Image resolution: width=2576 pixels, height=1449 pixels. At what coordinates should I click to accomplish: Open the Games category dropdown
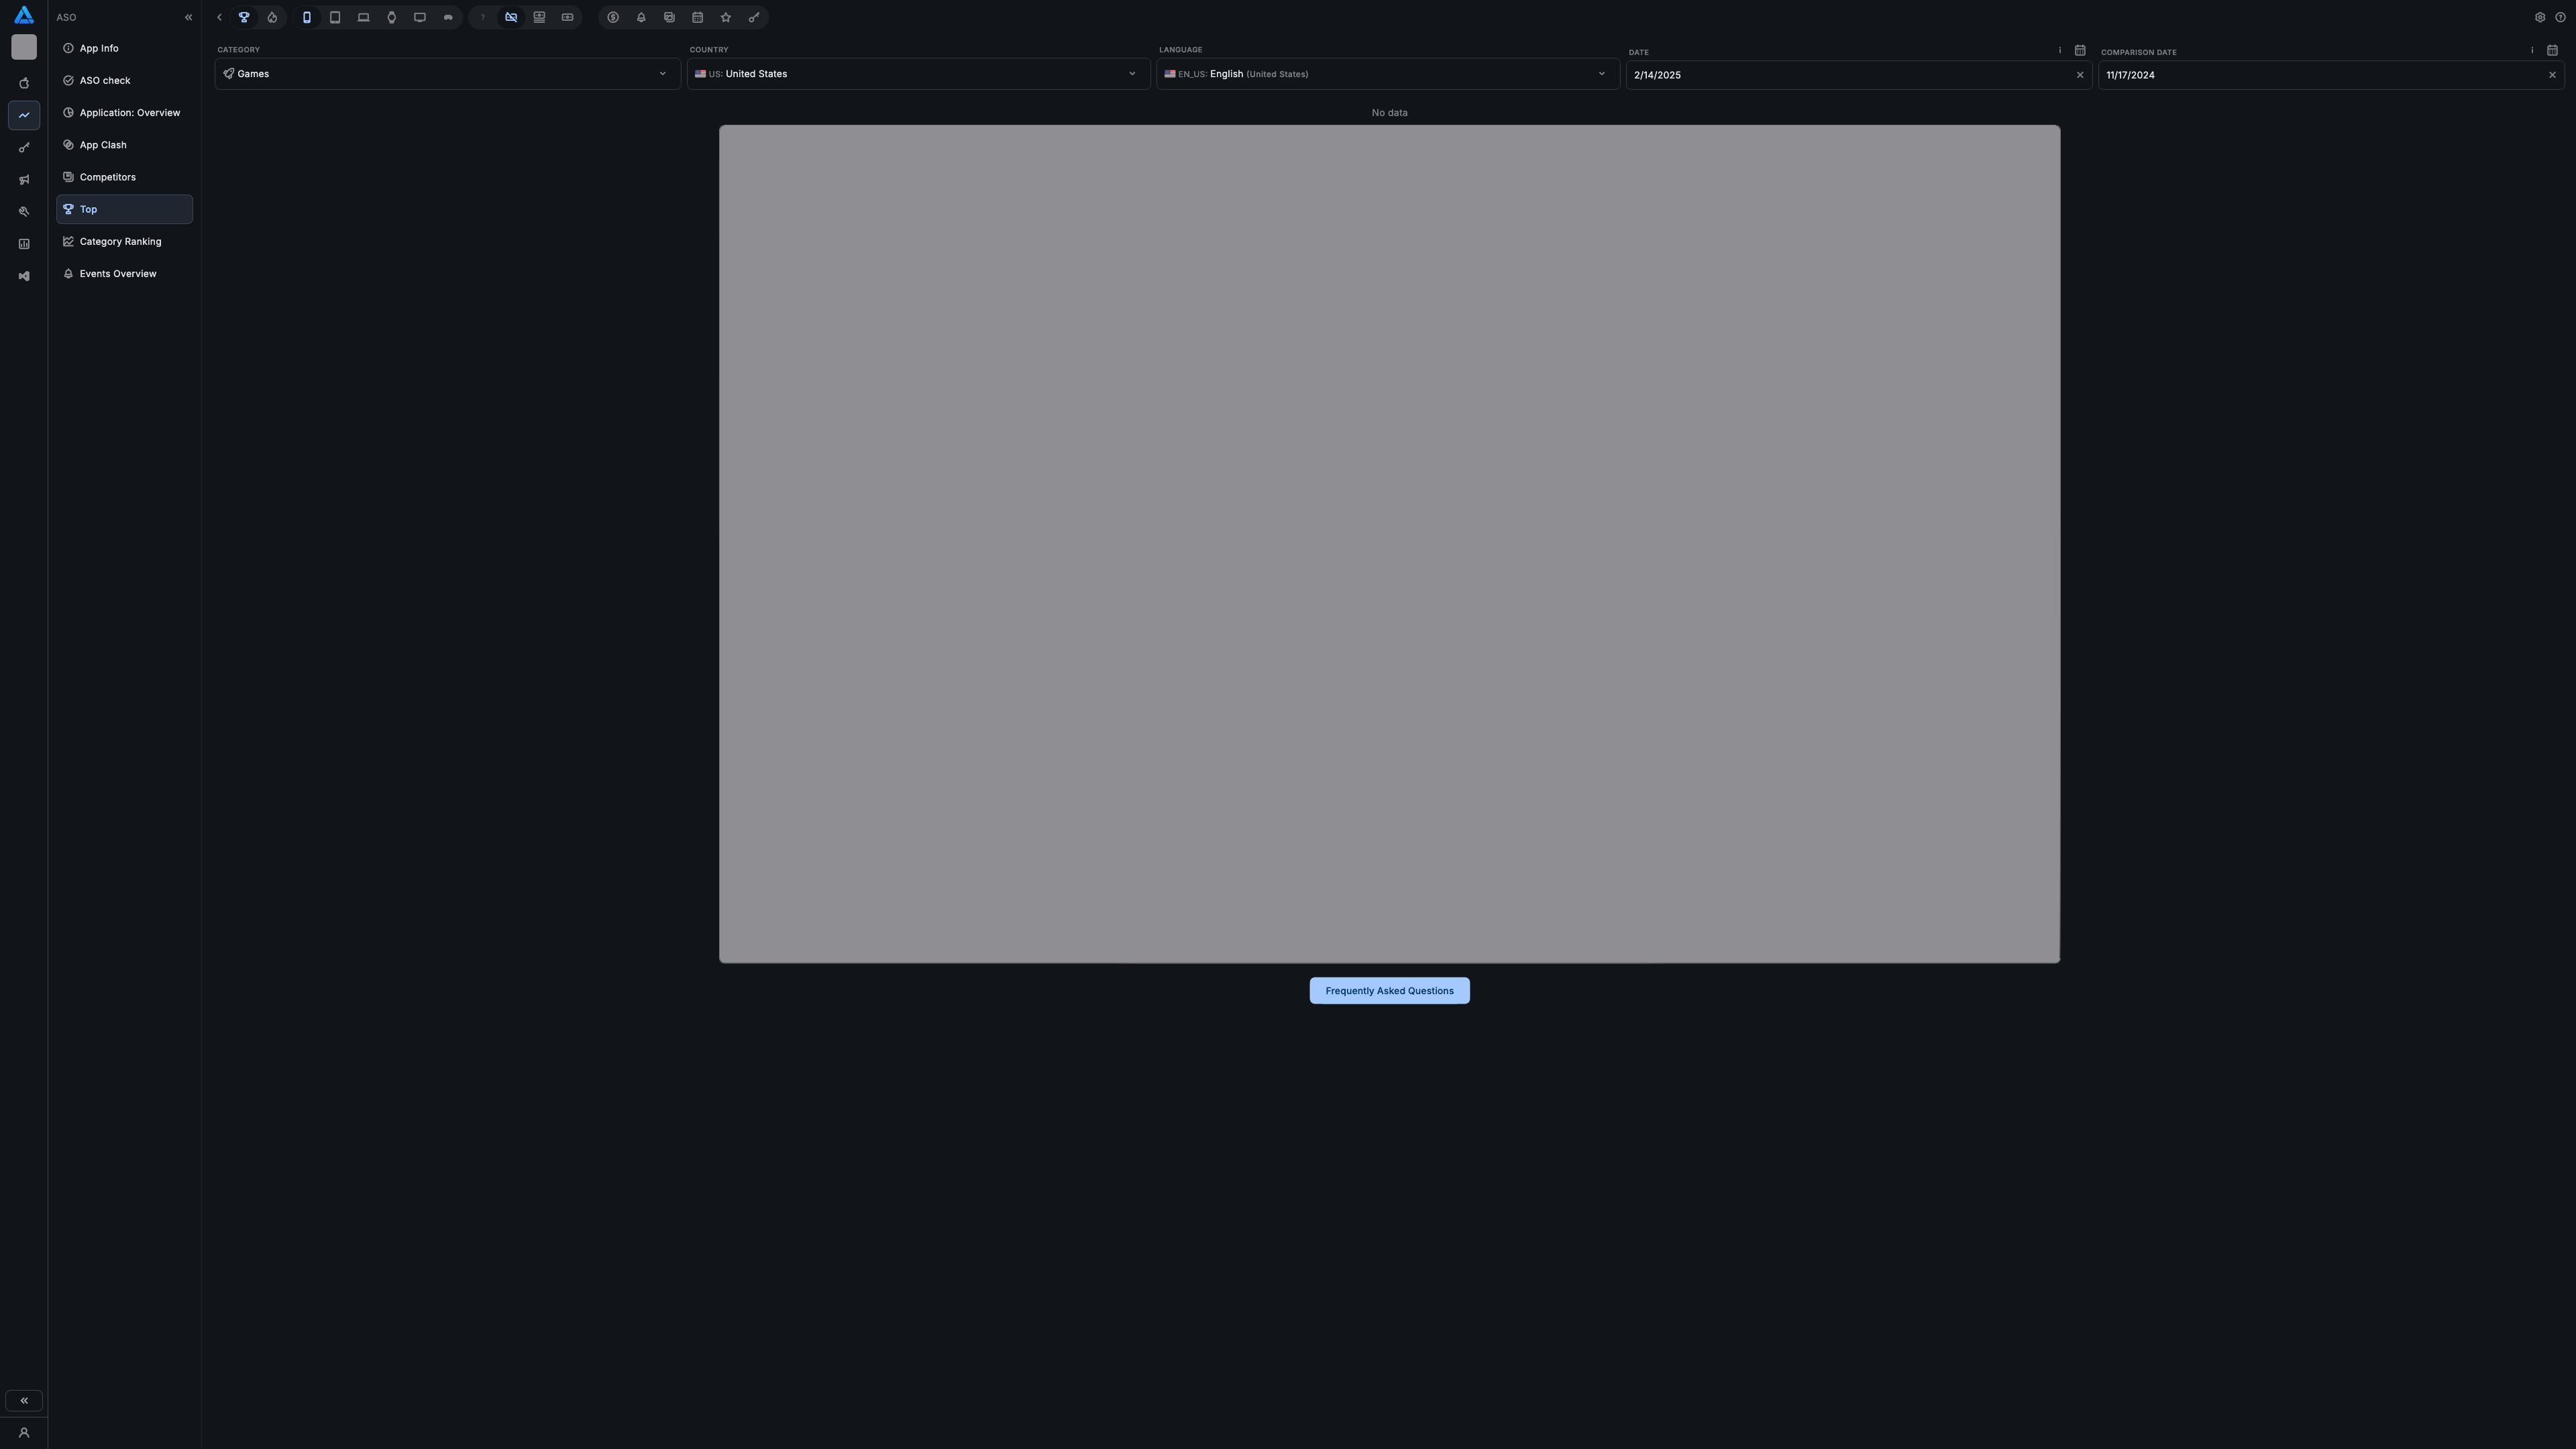(x=446, y=73)
